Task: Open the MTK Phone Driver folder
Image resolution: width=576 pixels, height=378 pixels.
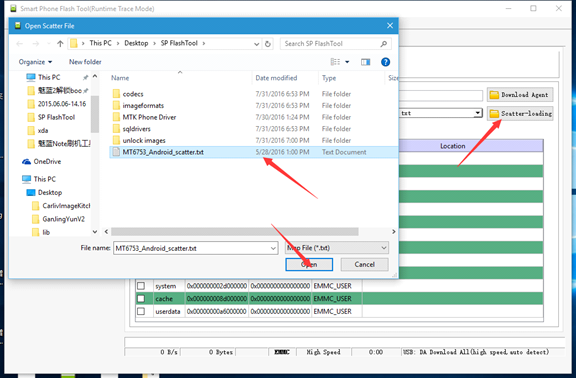Action: (x=149, y=117)
